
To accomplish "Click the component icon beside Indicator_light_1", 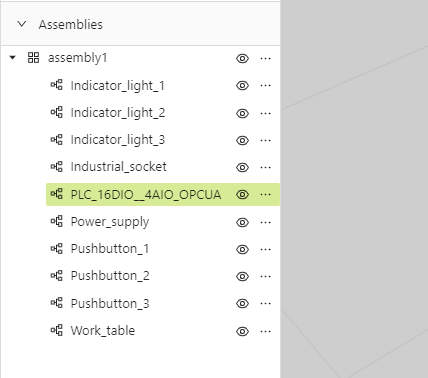I will [56, 85].
